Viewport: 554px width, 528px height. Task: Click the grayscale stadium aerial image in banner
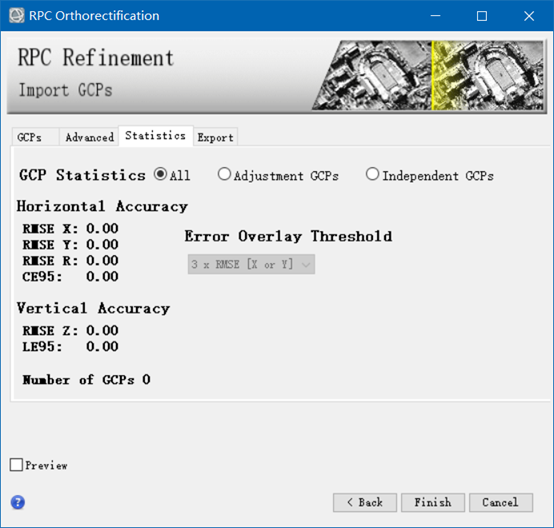pos(372,75)
